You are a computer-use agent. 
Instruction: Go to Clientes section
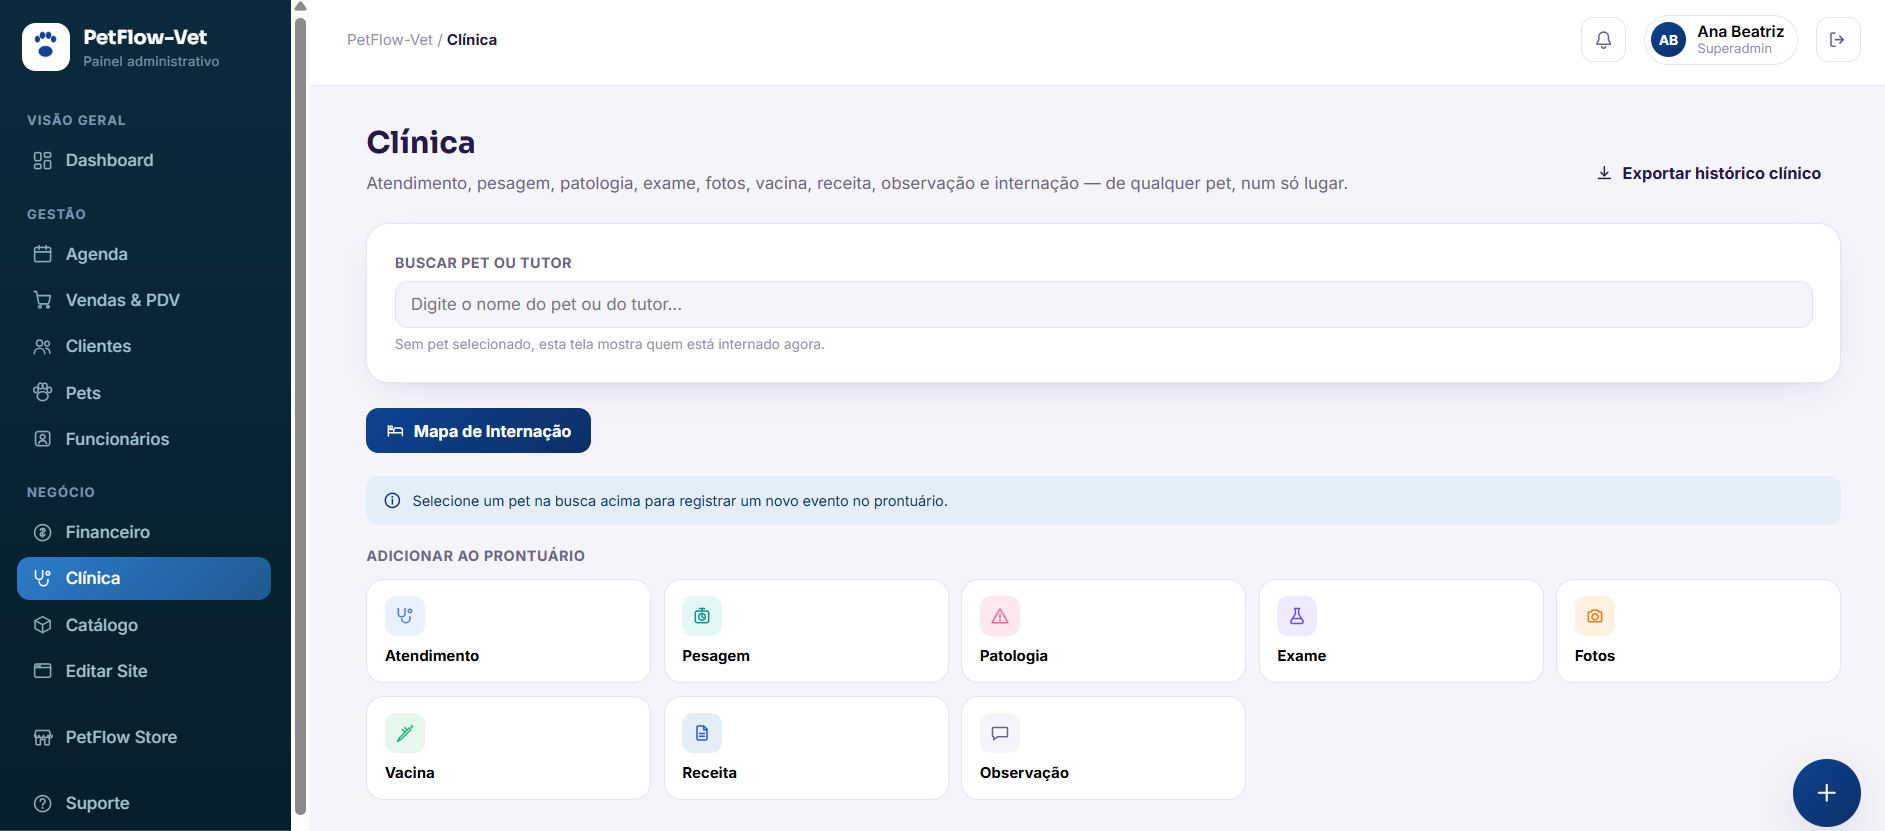click(x=144, y=346)
